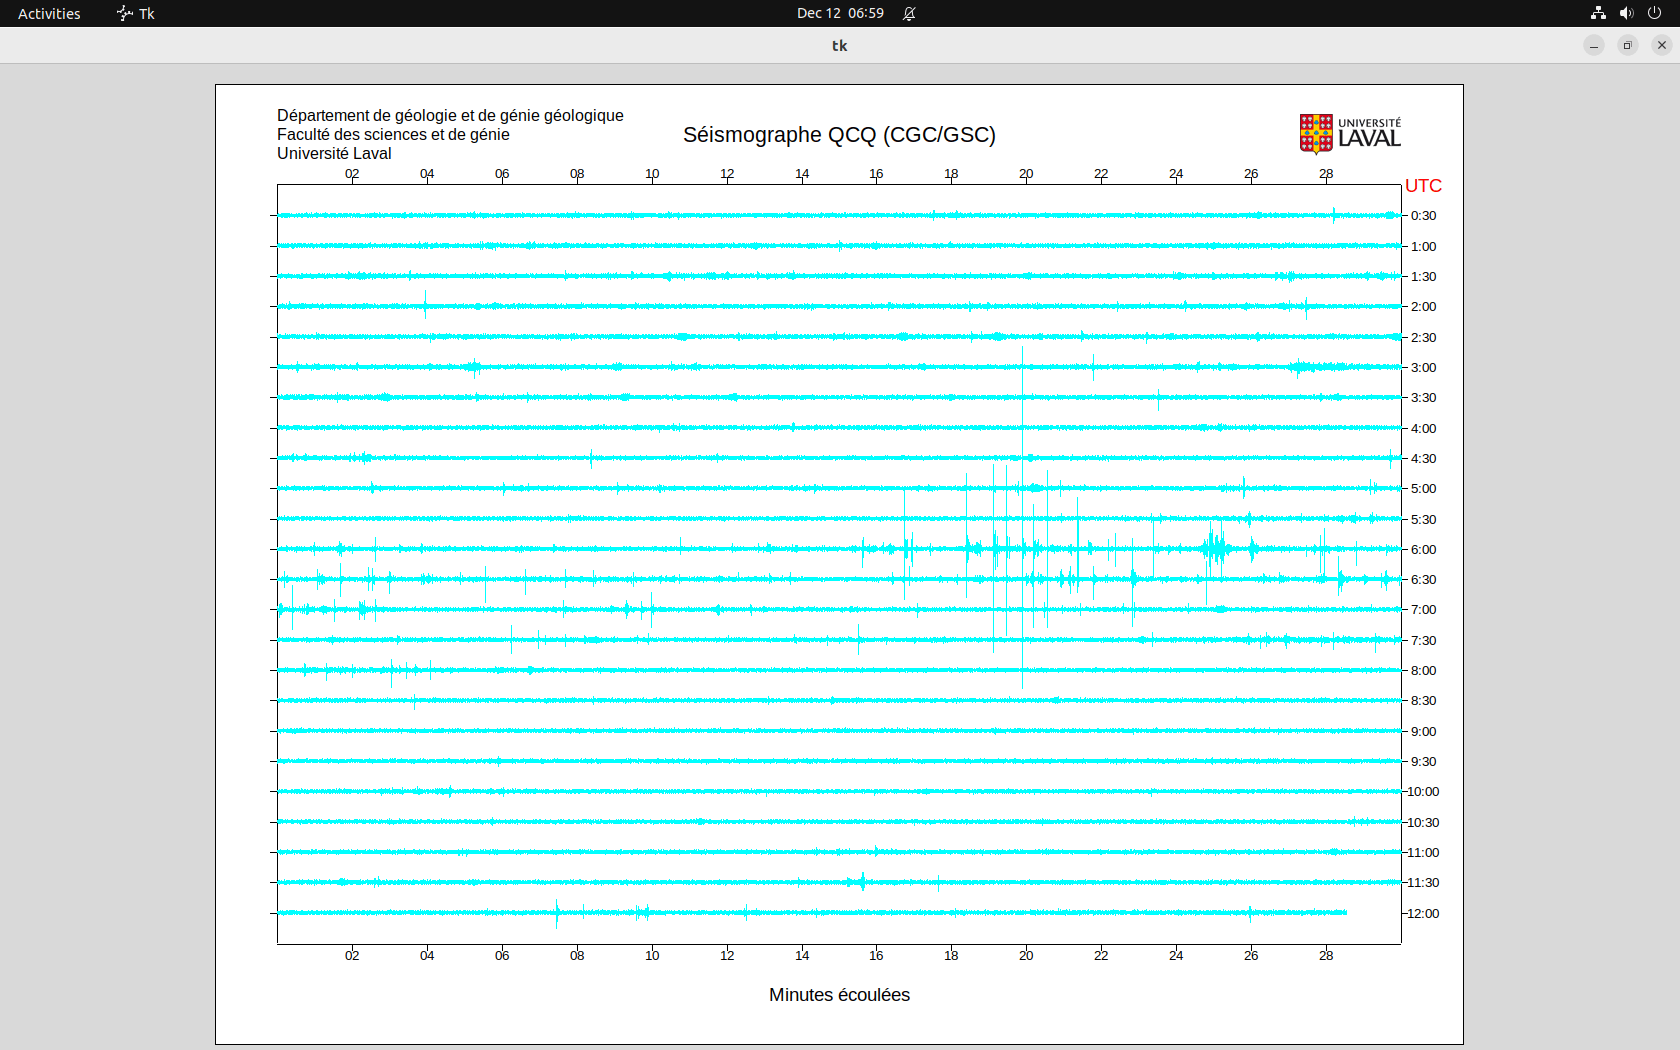Click the 6:00 UTC row label
Screen dimensions: 1680x1050
1423,550
